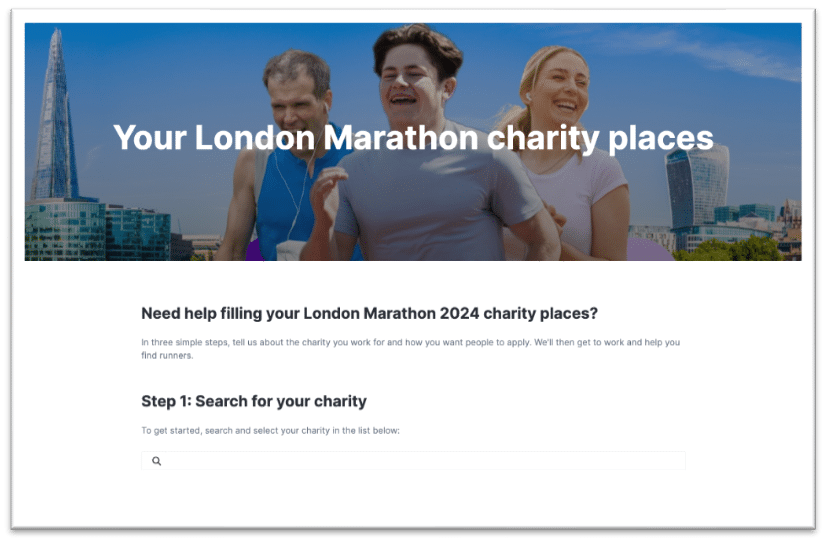Click the purple shape at banner bottom right
The height and width of the screenshot is (544, 826).
[x=649, y=249]
